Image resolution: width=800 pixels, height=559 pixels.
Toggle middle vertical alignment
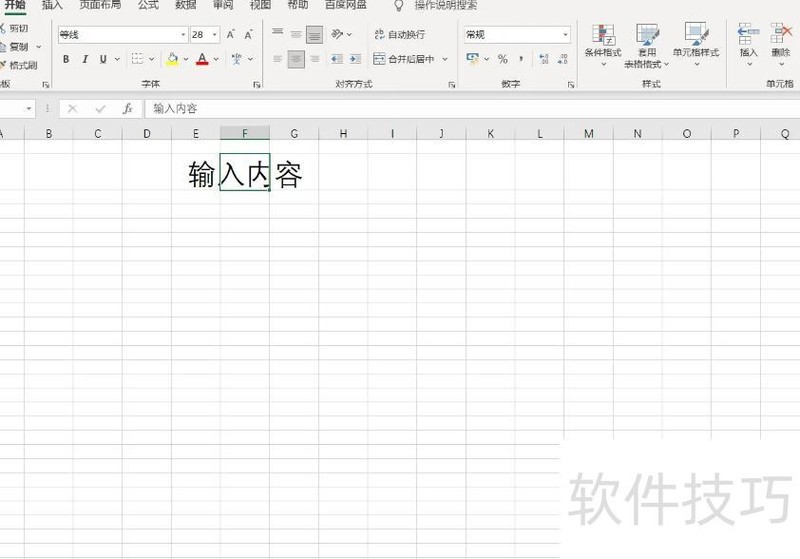296,34
